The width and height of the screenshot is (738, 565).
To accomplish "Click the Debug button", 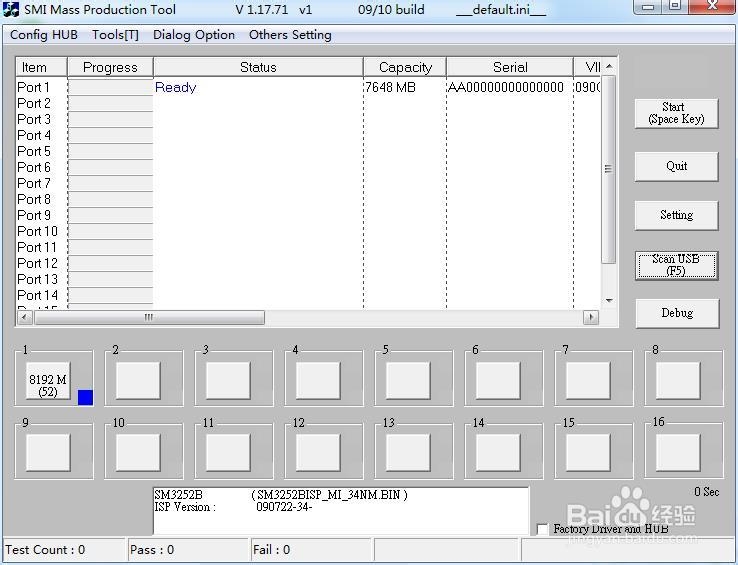I will point(677,313).
